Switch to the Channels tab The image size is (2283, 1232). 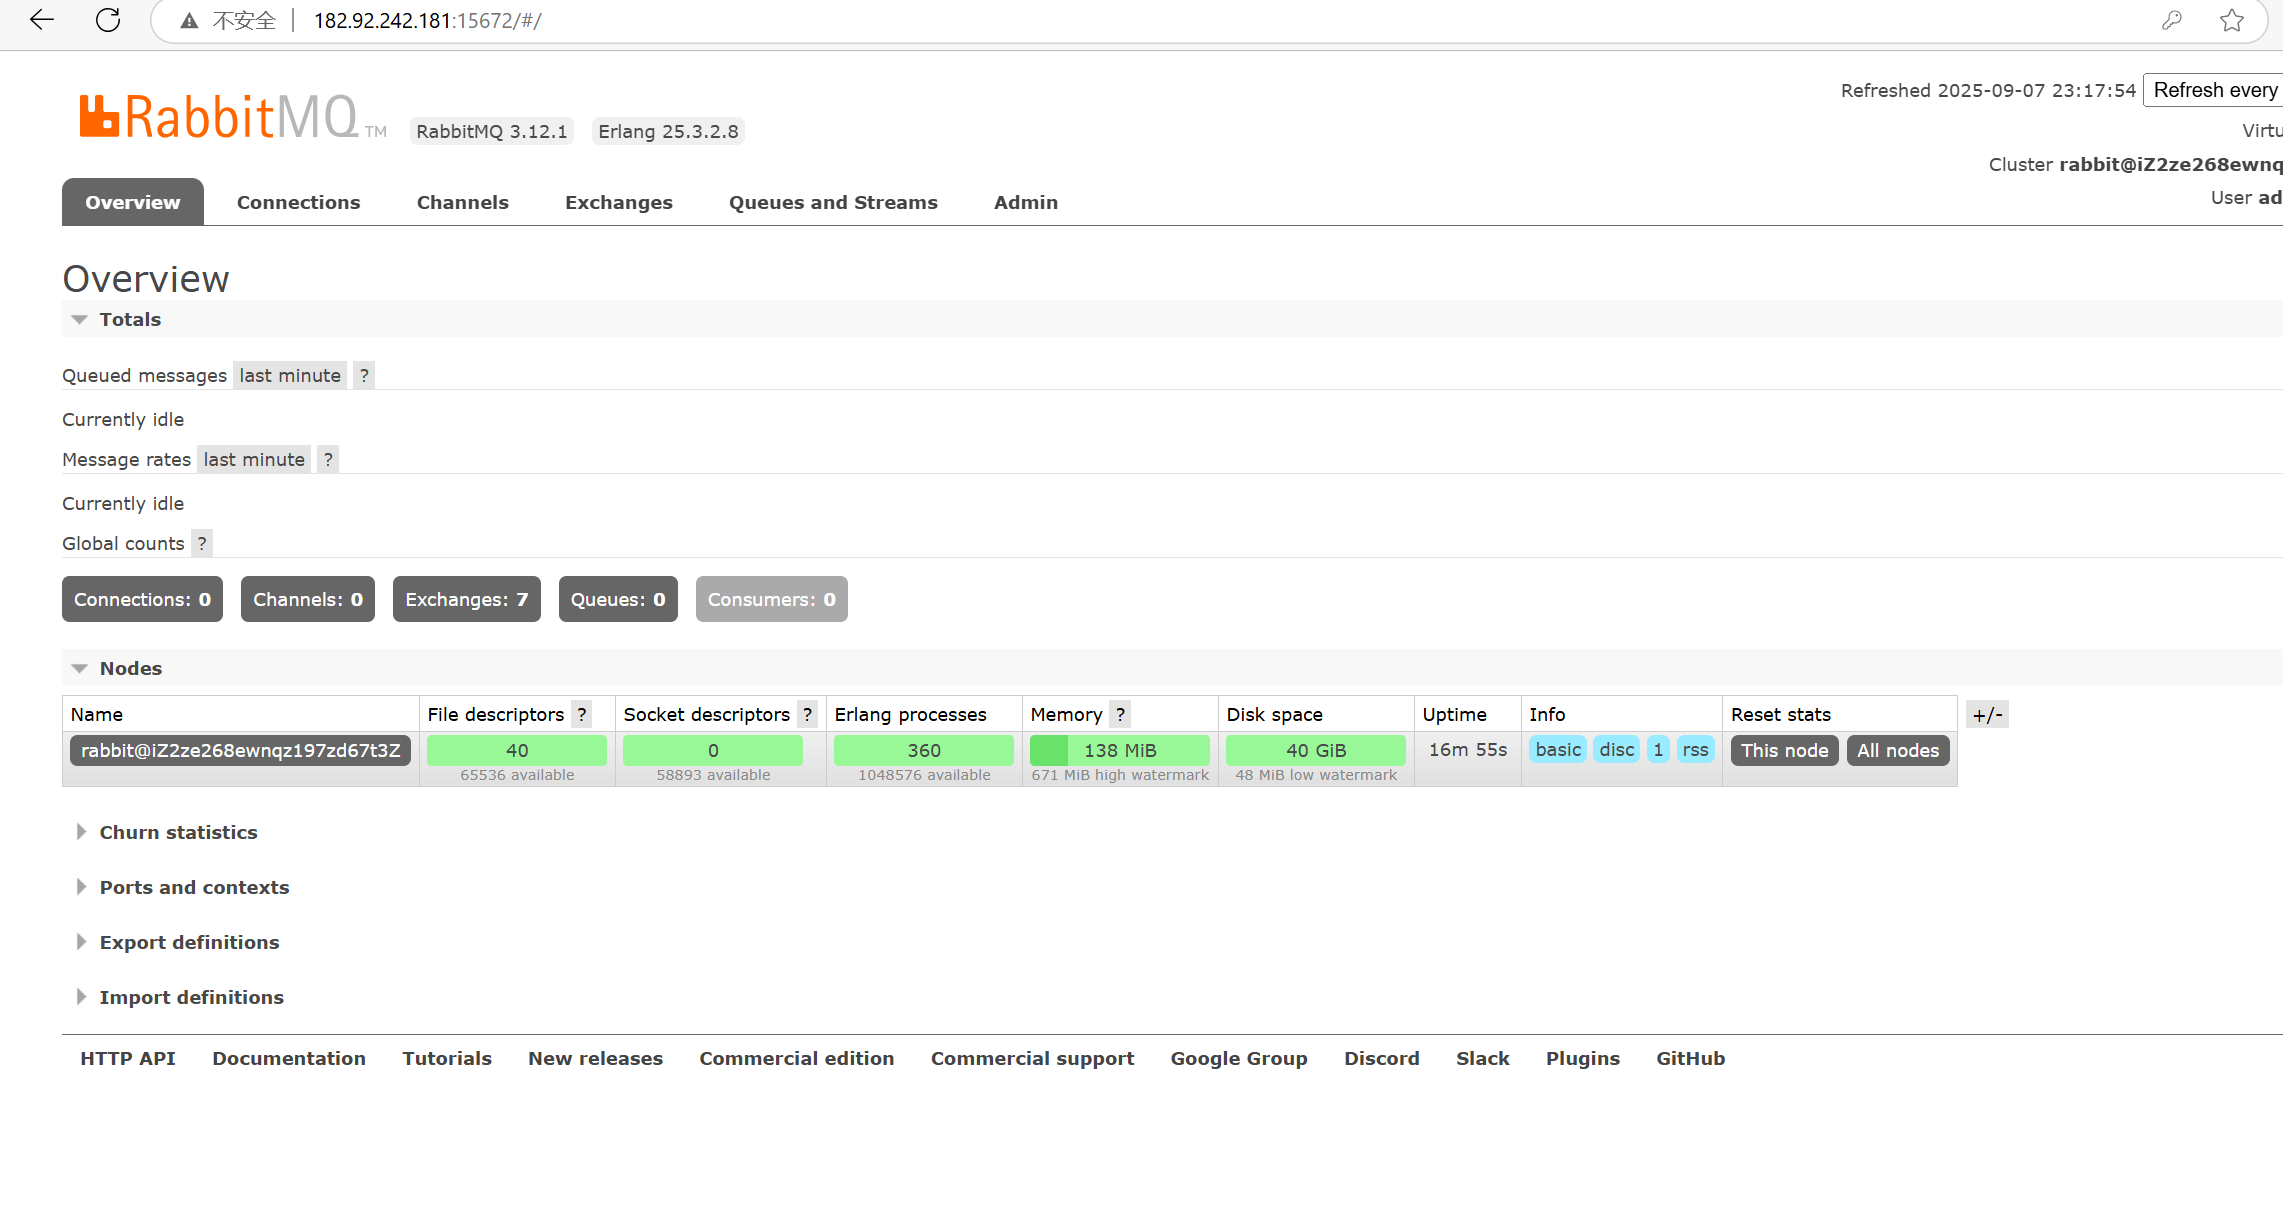coord(462,202)
